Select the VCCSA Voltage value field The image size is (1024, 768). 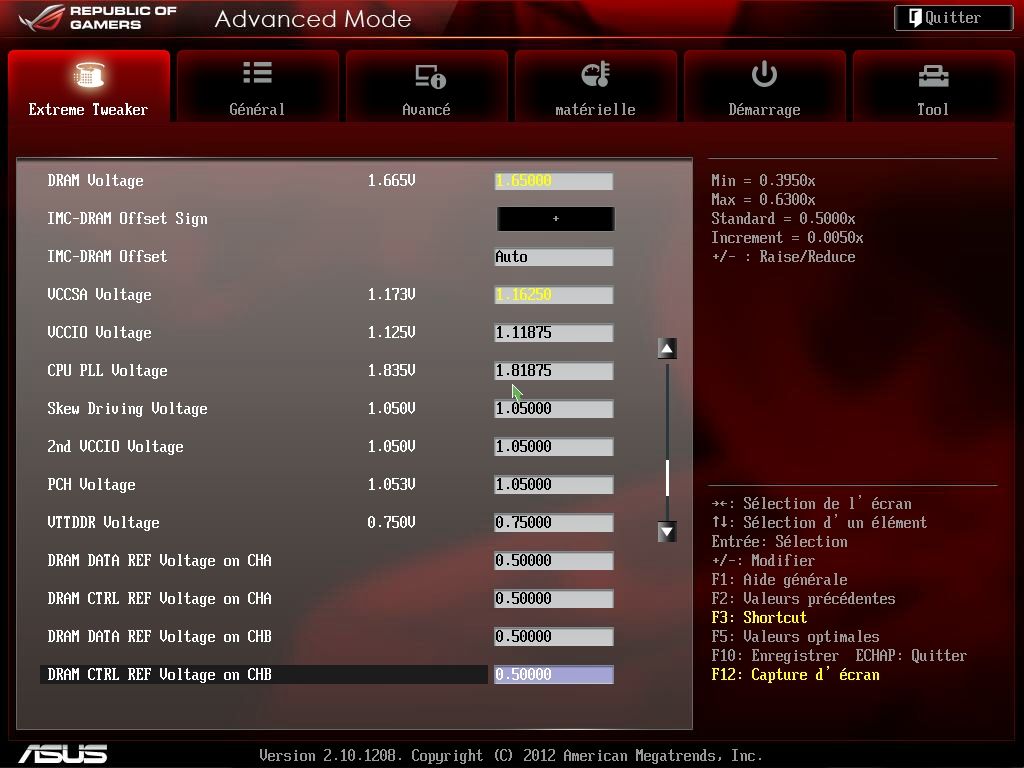554,295
